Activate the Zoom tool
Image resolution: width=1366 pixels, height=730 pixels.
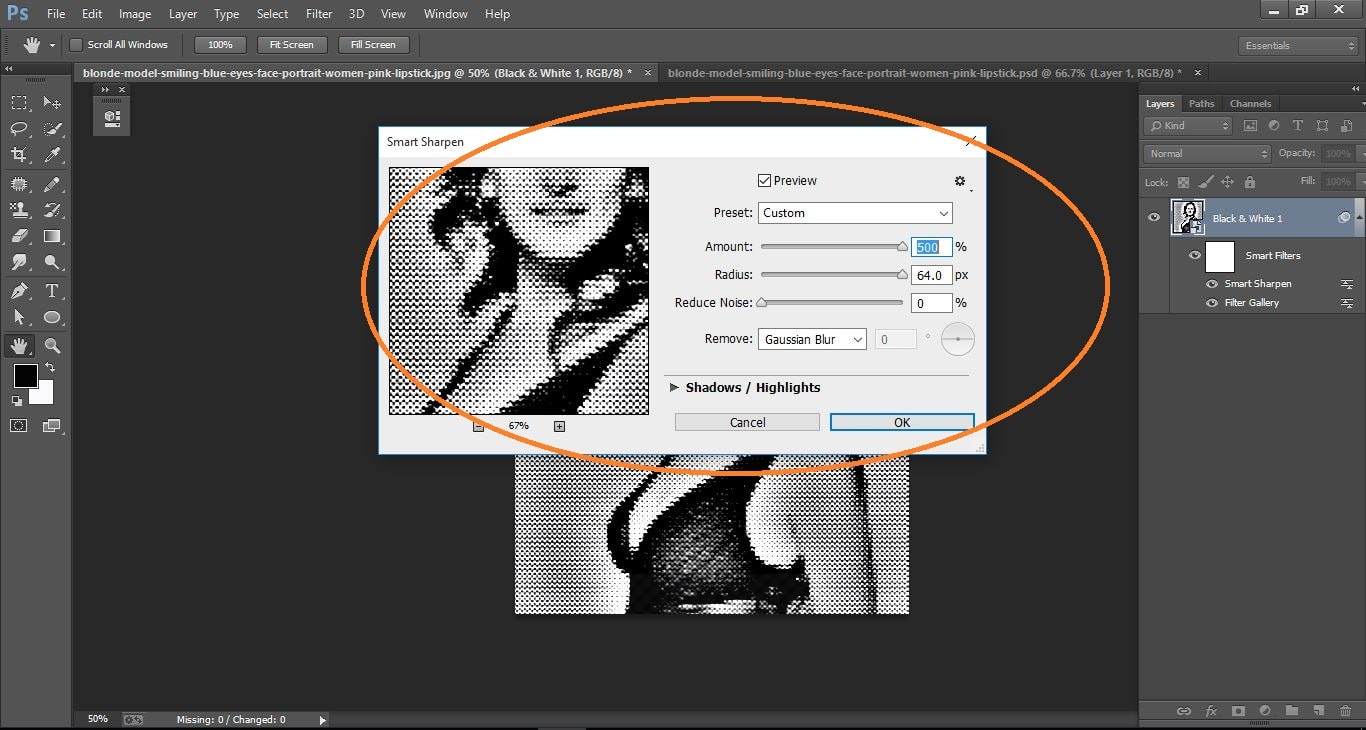tap(53, 345)
